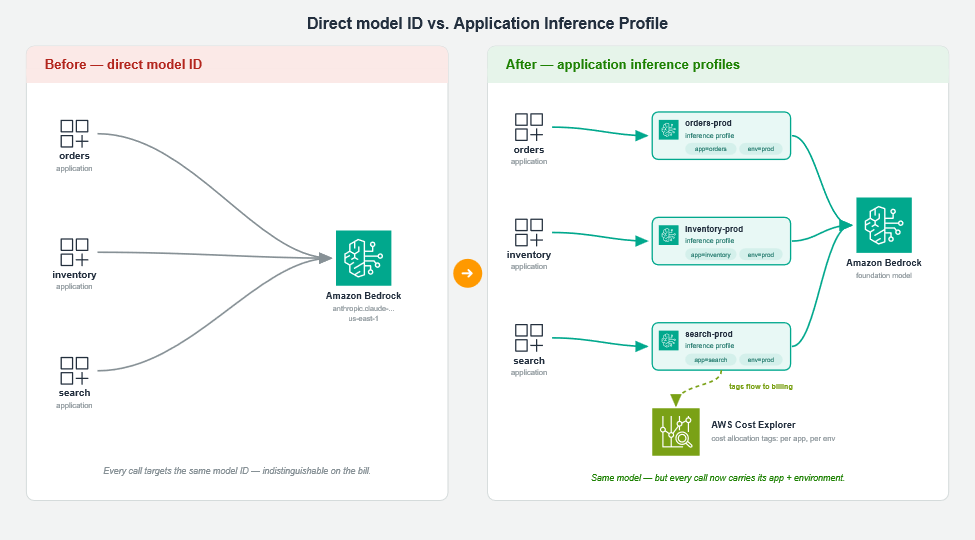Viewport: 975px width, 540px height.
Task: Click the orders application icon in the Before panel
Action: (x=74, y=134)
